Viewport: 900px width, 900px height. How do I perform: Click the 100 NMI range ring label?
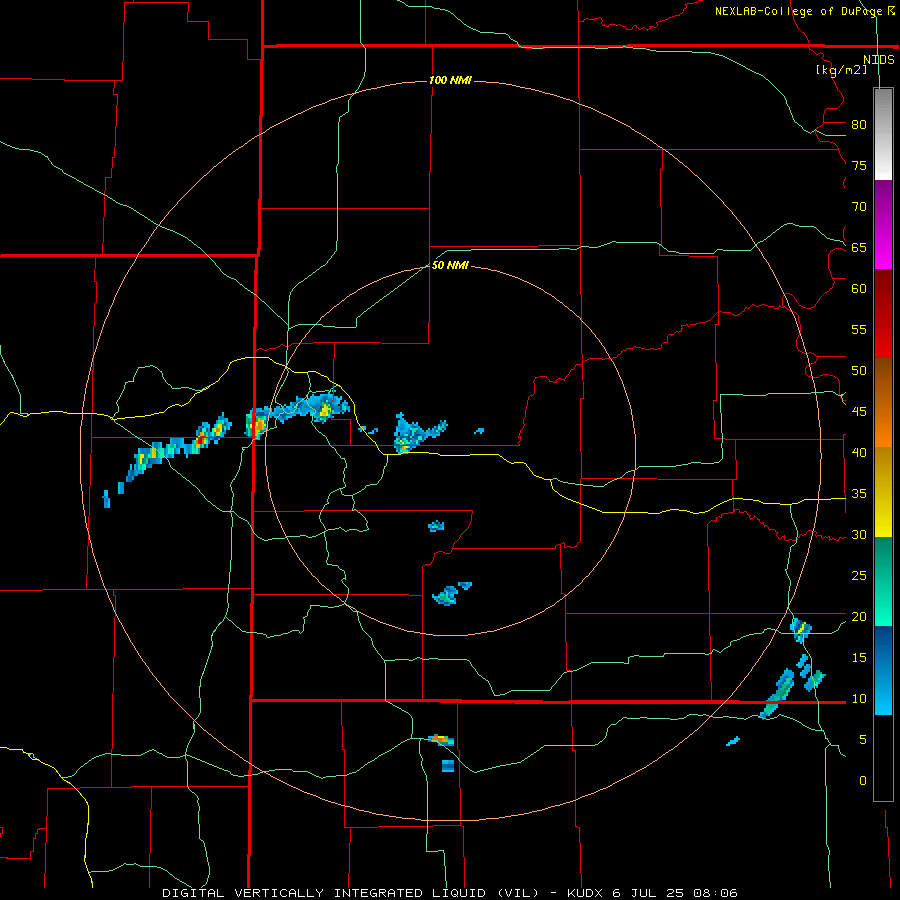450,80
